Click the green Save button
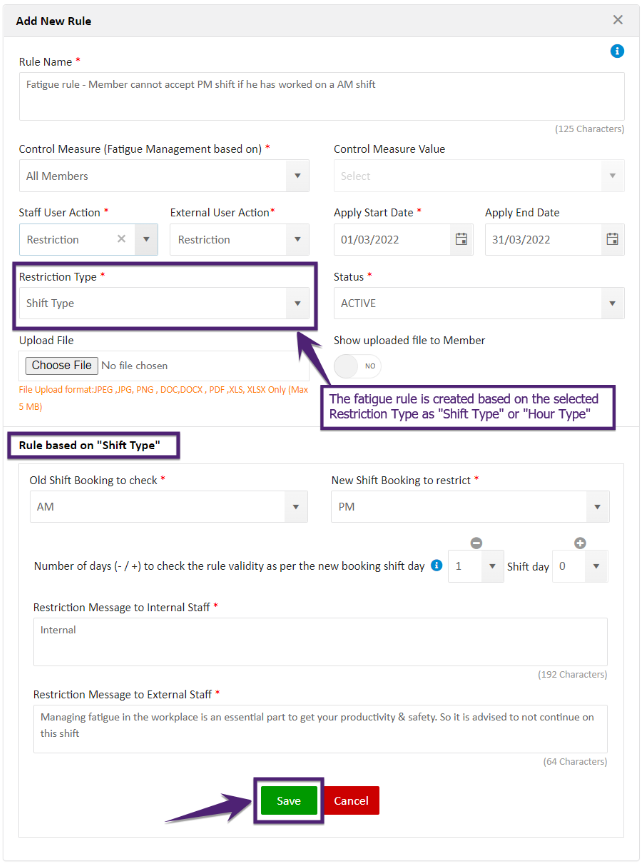Image resolution: width=643 pixels, height=865 pixels. 289,800
